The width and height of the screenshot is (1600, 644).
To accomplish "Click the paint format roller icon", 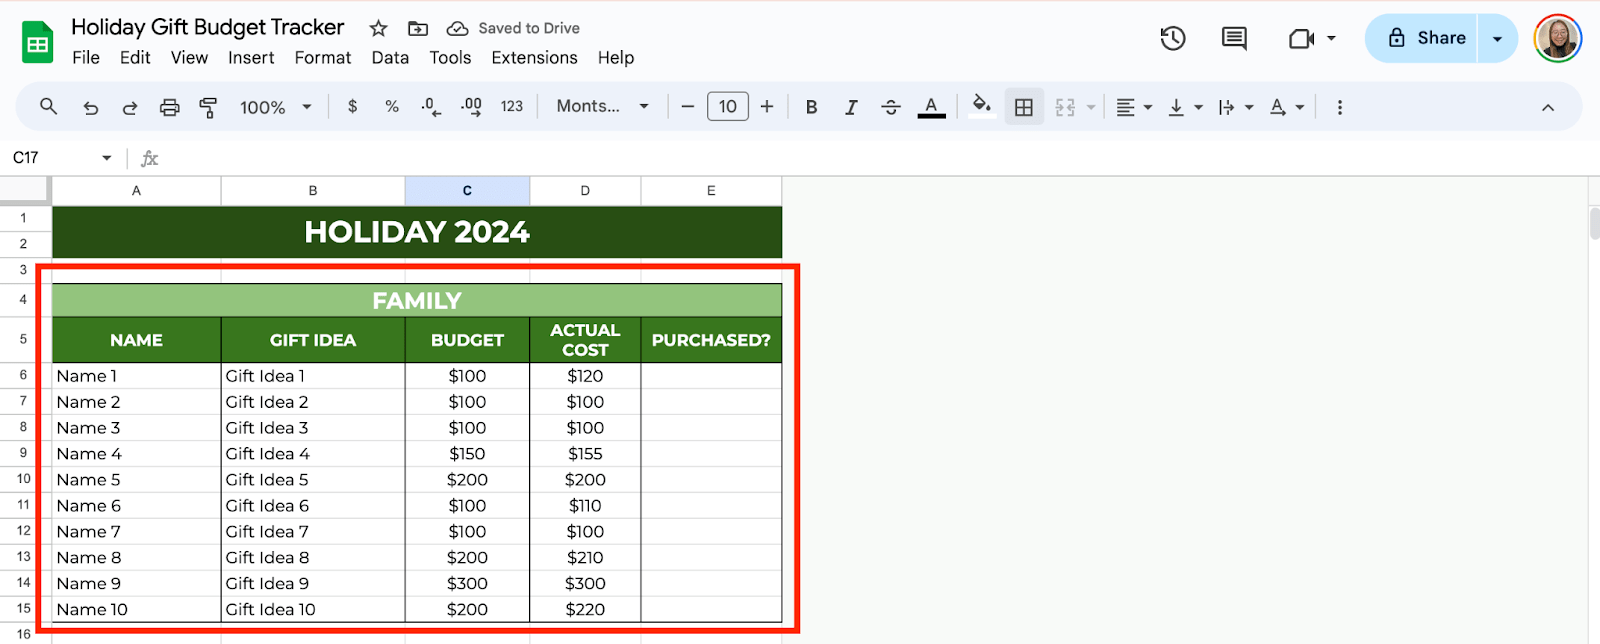I will click(x=208, y=107).
